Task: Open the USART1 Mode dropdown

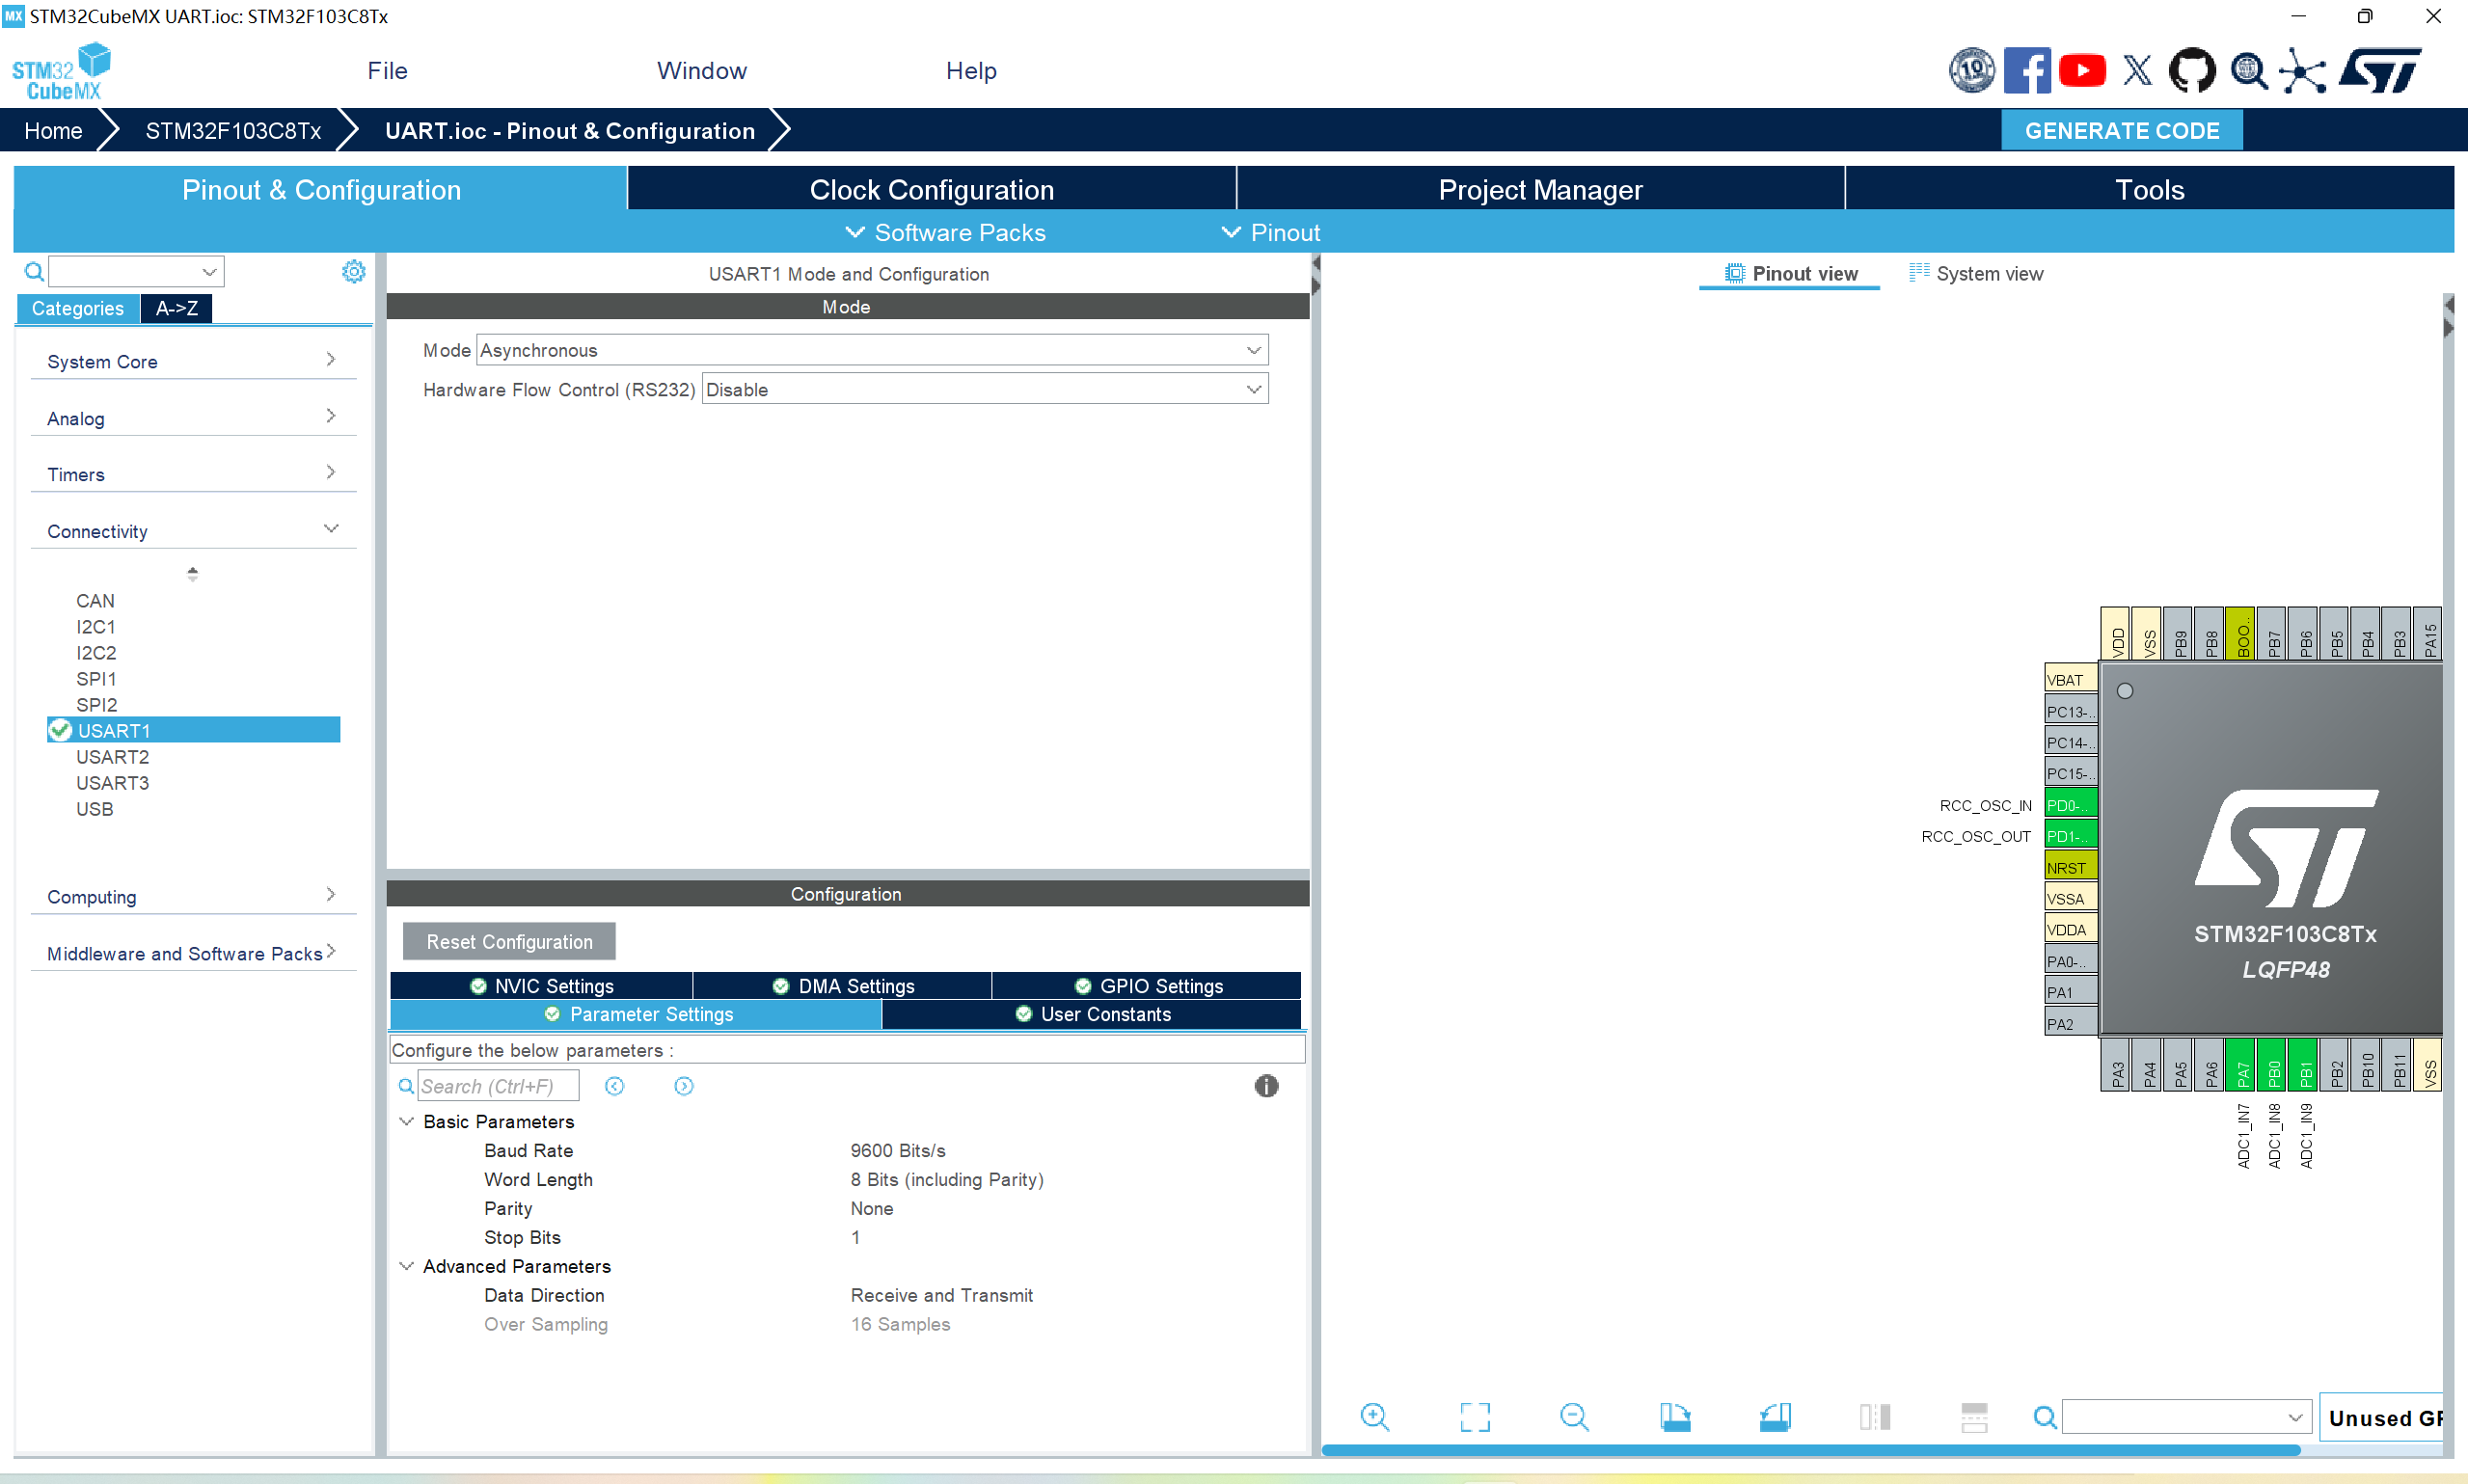Action: [872, 350]
